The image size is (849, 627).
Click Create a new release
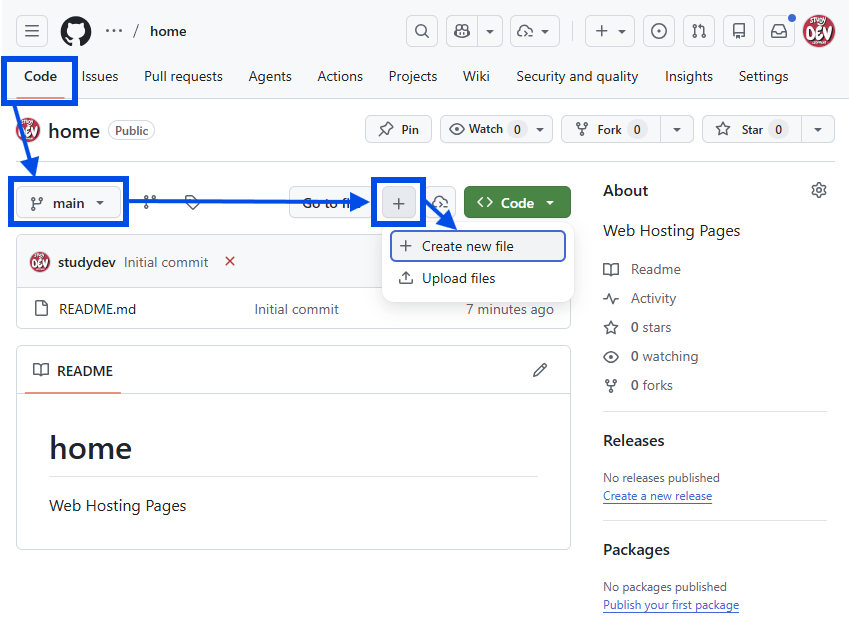[657, 496]
